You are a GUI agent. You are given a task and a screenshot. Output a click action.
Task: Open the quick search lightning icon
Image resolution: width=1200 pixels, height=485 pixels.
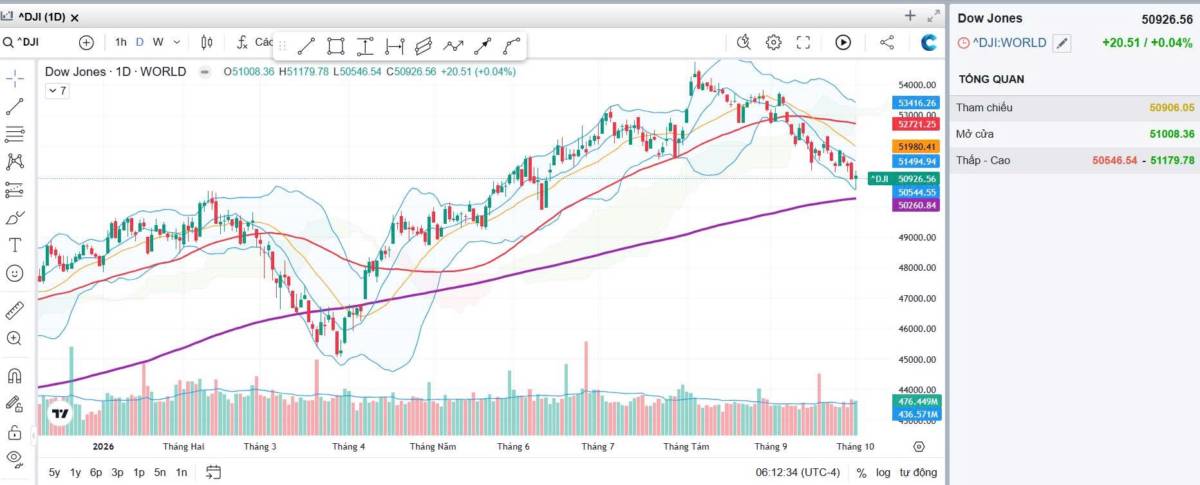743,42
